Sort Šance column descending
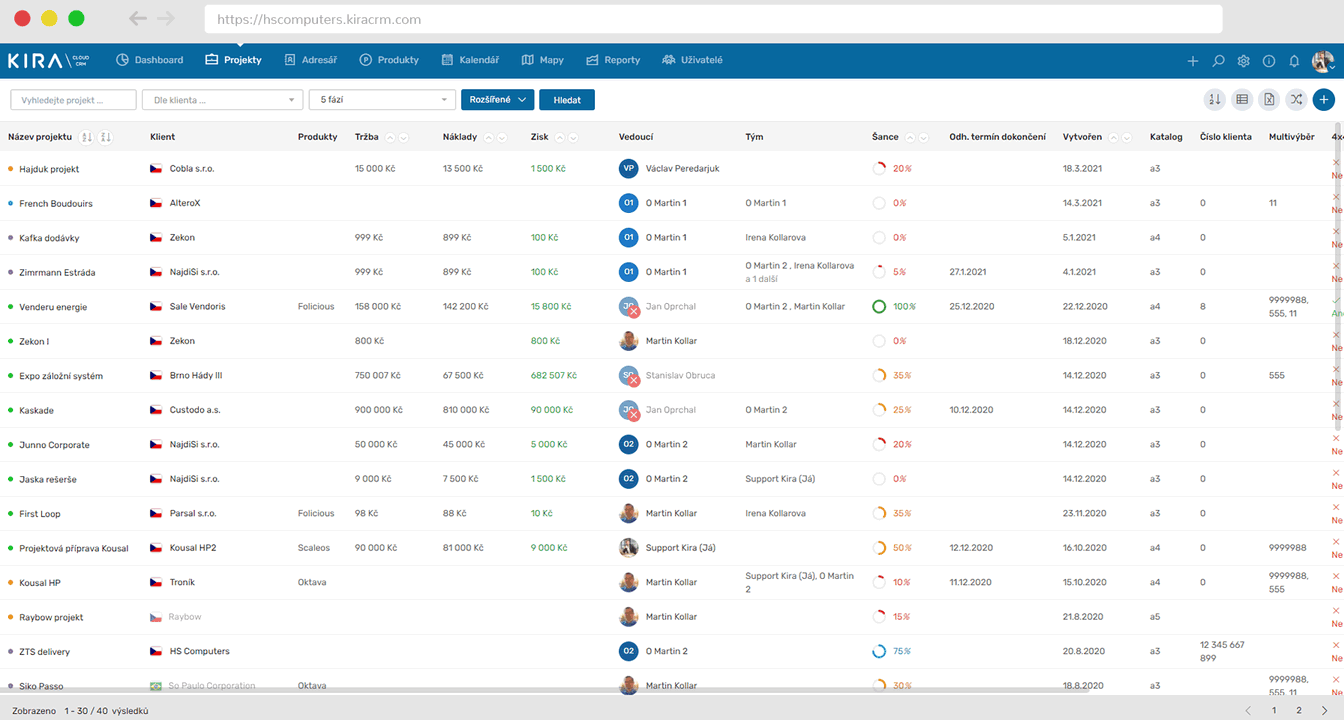Viewport: 1344px width, 720px height. pyautogui.click(x=924, y=137)
